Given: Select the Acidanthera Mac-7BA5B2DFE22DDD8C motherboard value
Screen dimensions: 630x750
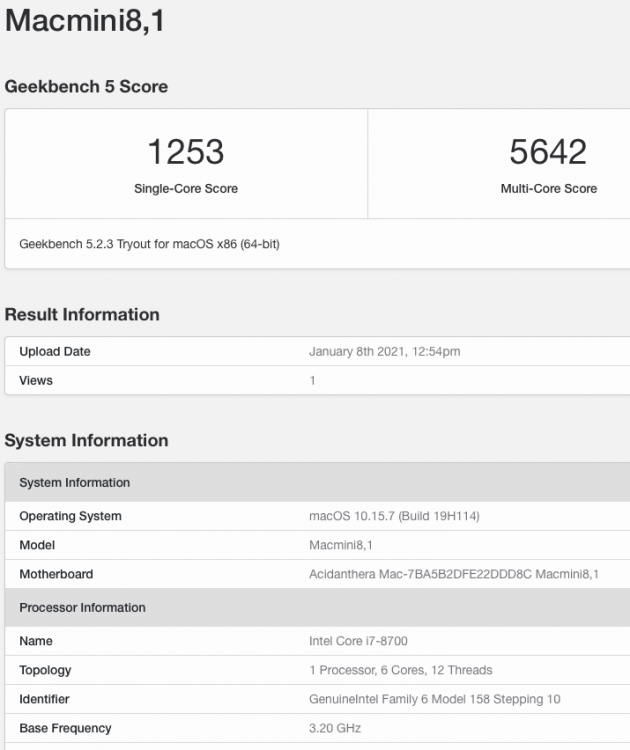Looking at the screenshot, I should (453, 574).
